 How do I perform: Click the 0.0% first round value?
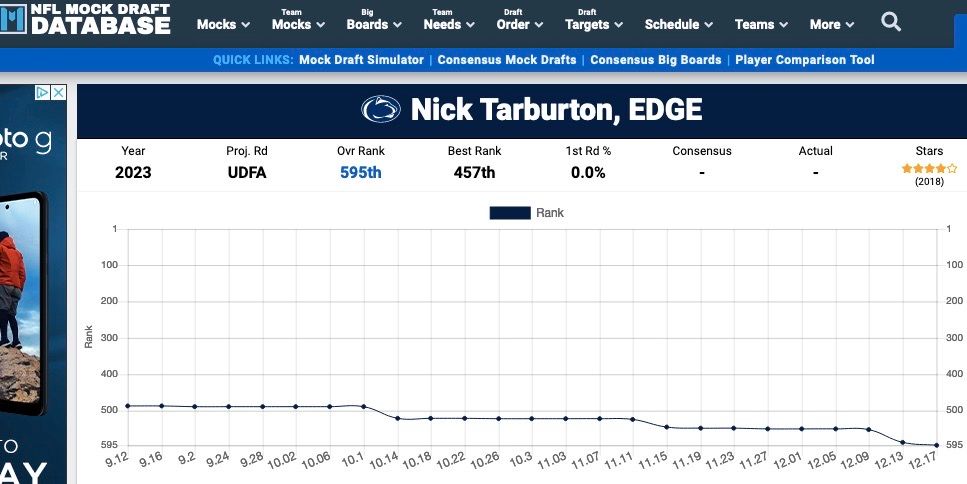click(588, 173)
